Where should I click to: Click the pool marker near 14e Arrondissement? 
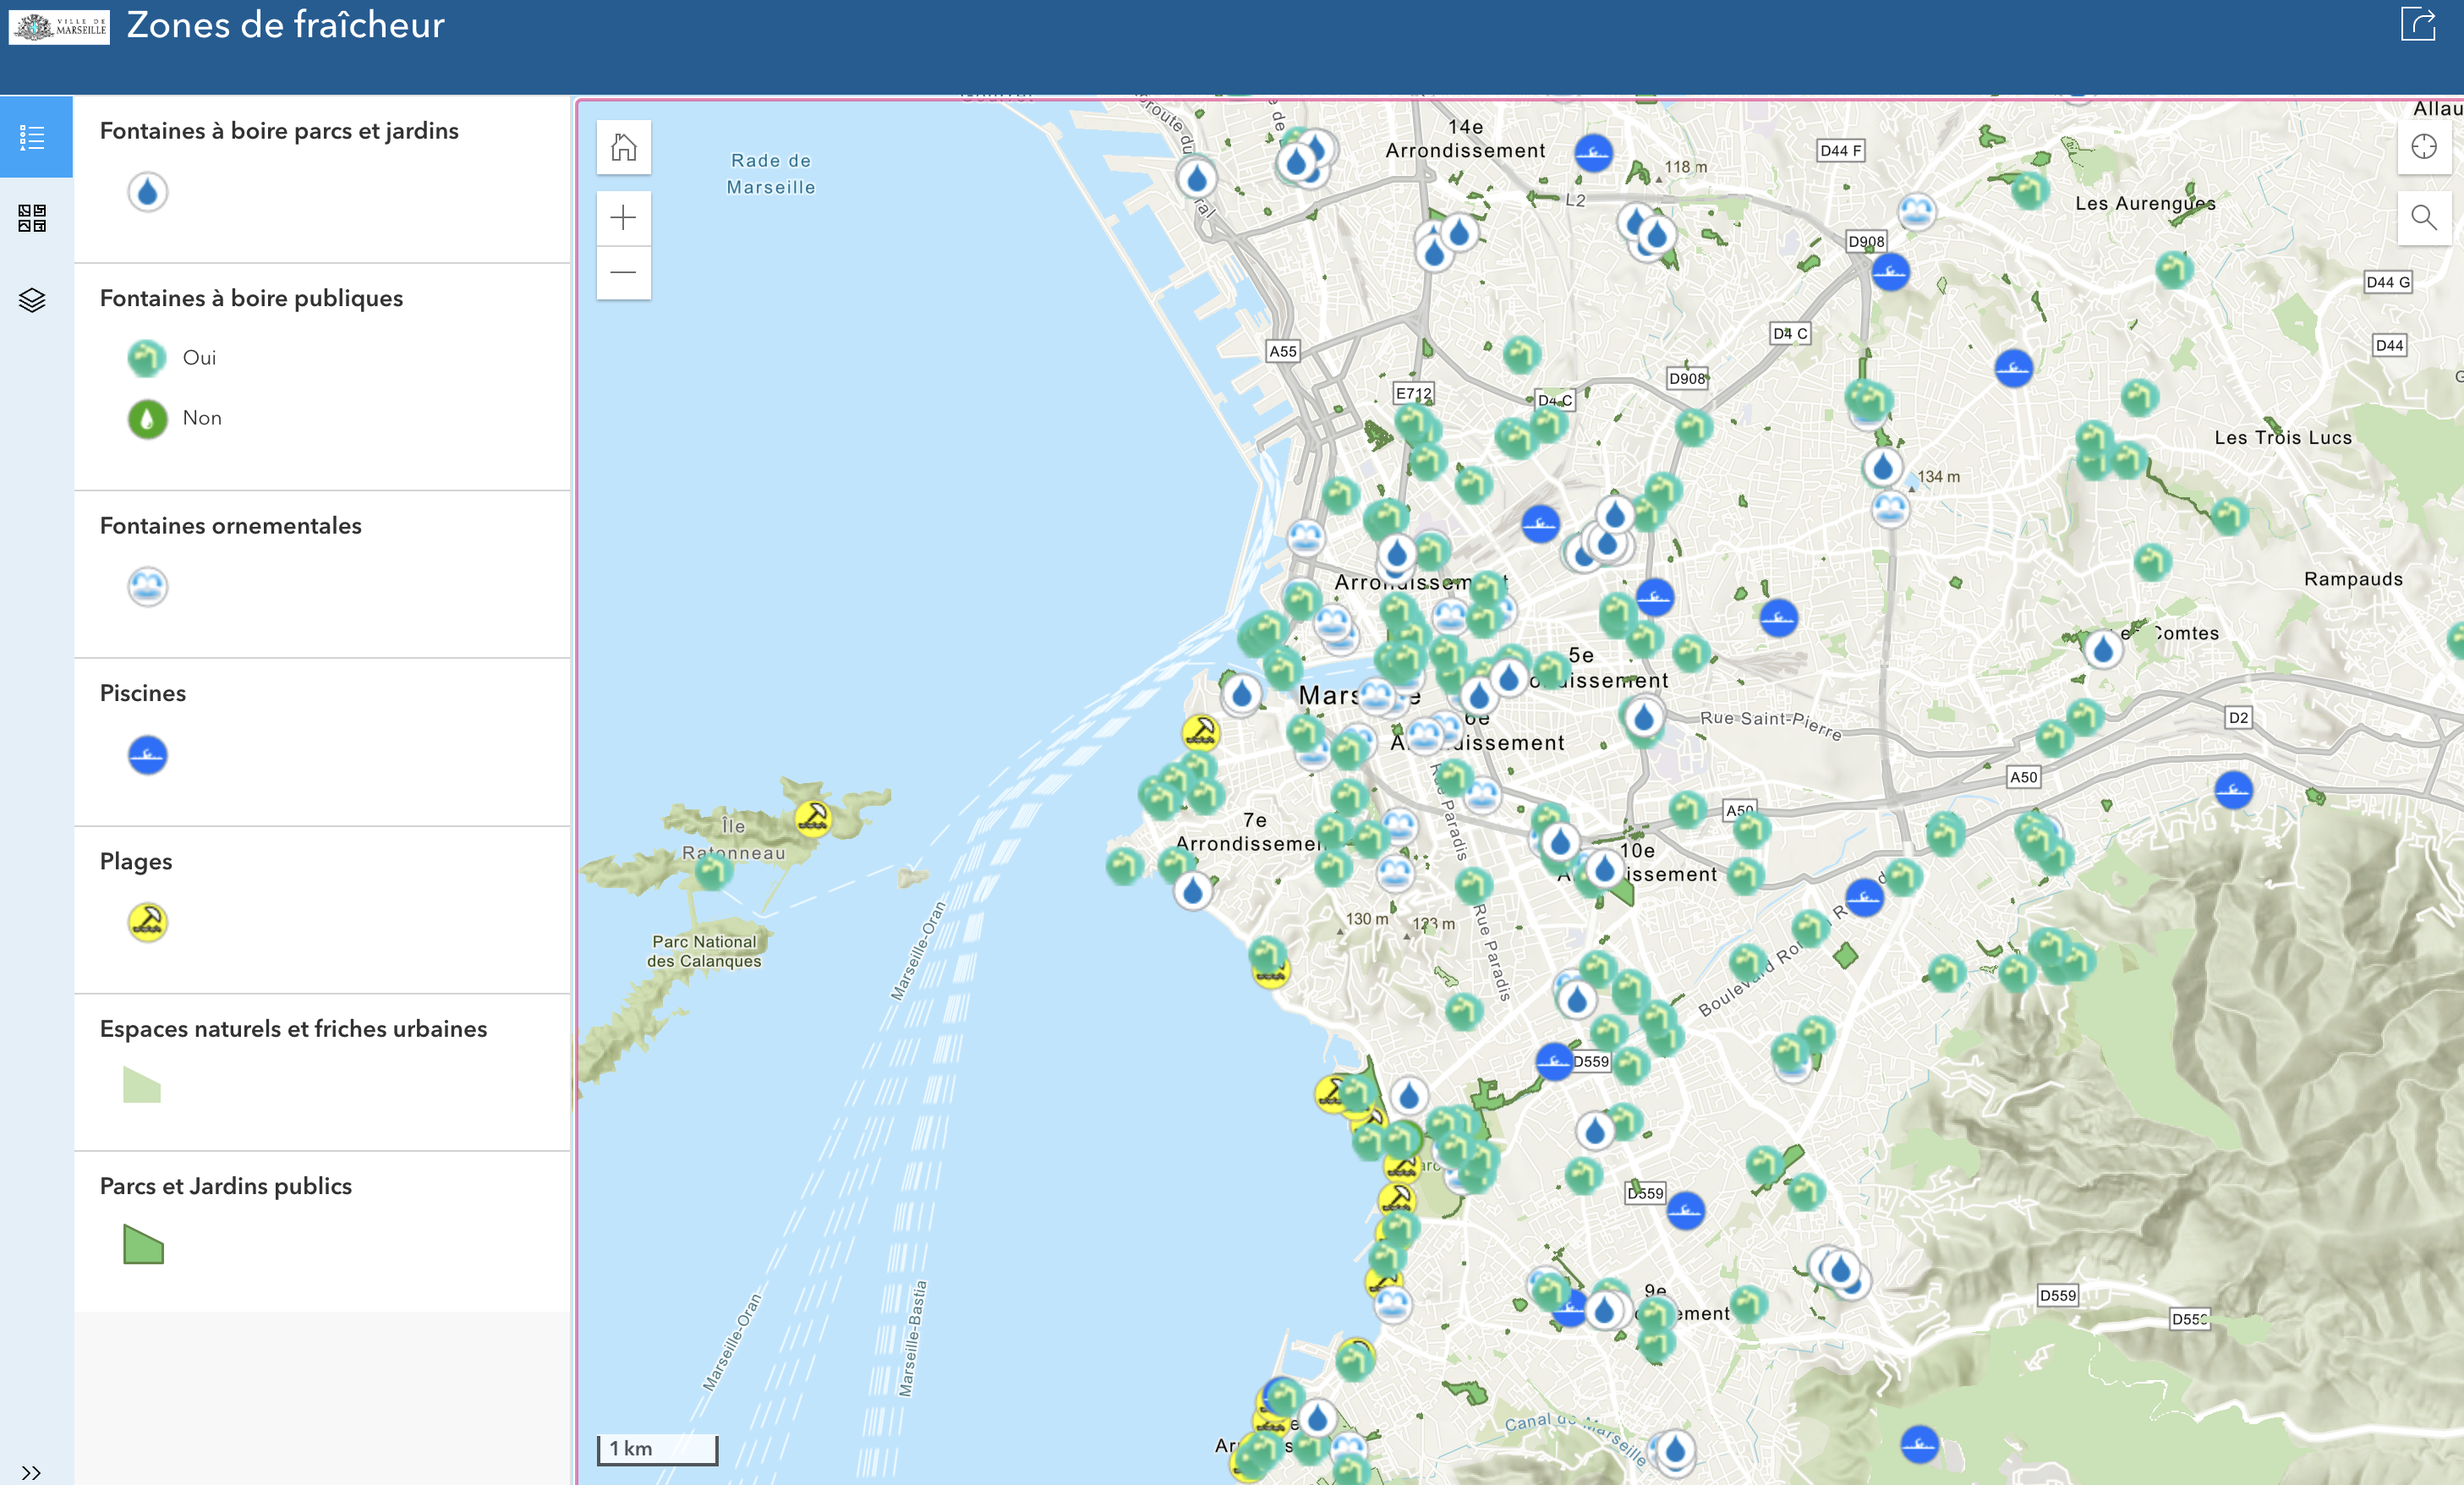[1592, 153]
